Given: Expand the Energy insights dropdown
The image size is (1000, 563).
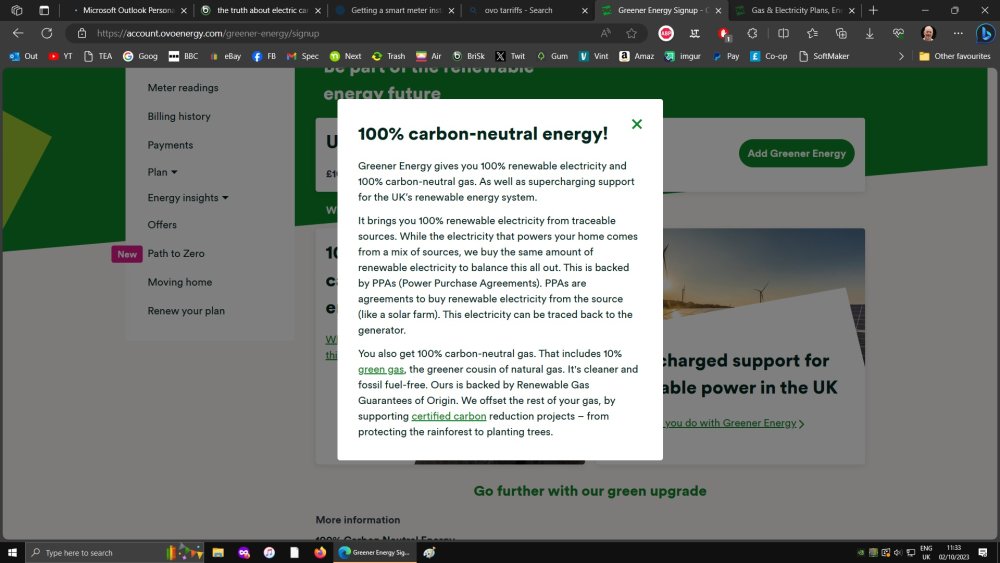Looking at the screenshot, I should pos(188,198).
